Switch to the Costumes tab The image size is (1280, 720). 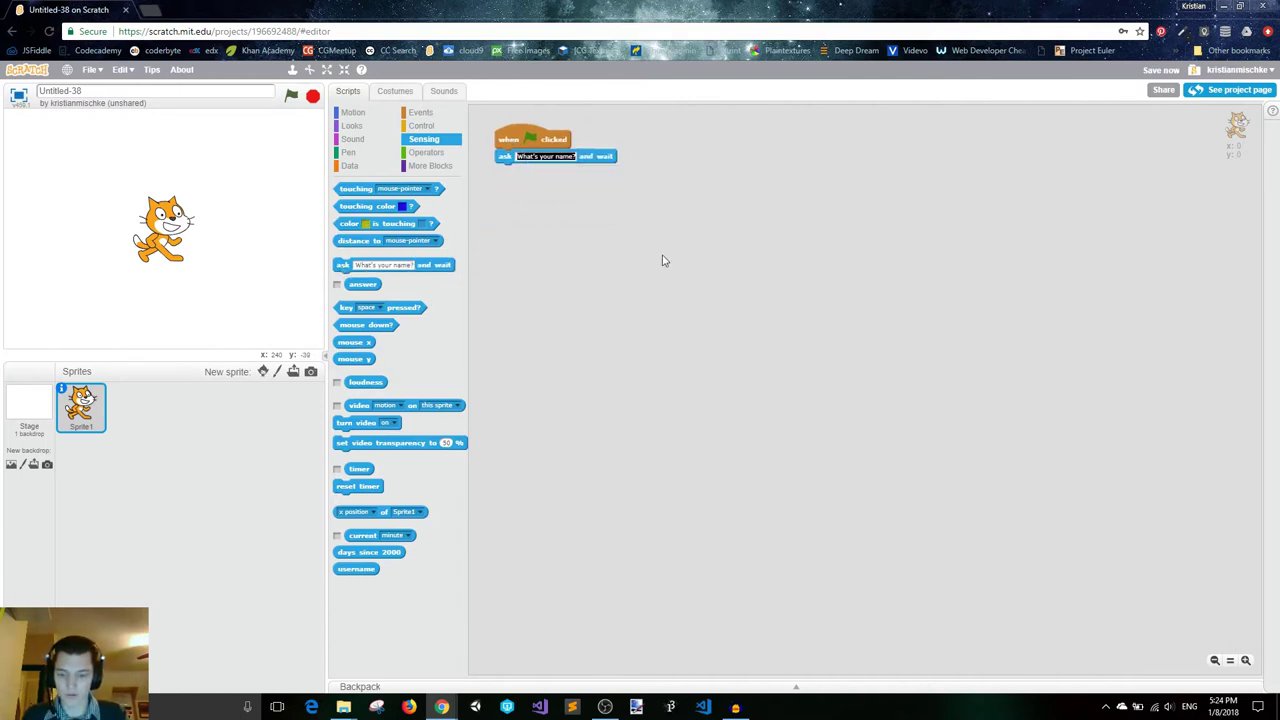click(x=394, y=91)
